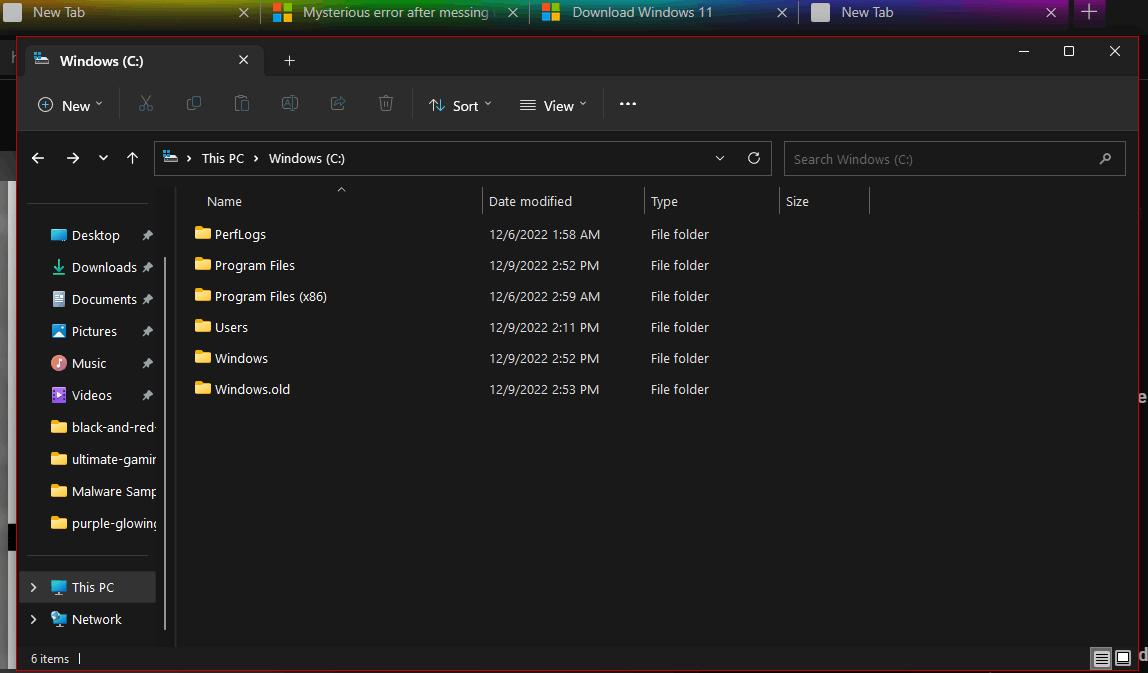
Task: Open Desktop in the navigation pane
Action: [x=95, y=235]
